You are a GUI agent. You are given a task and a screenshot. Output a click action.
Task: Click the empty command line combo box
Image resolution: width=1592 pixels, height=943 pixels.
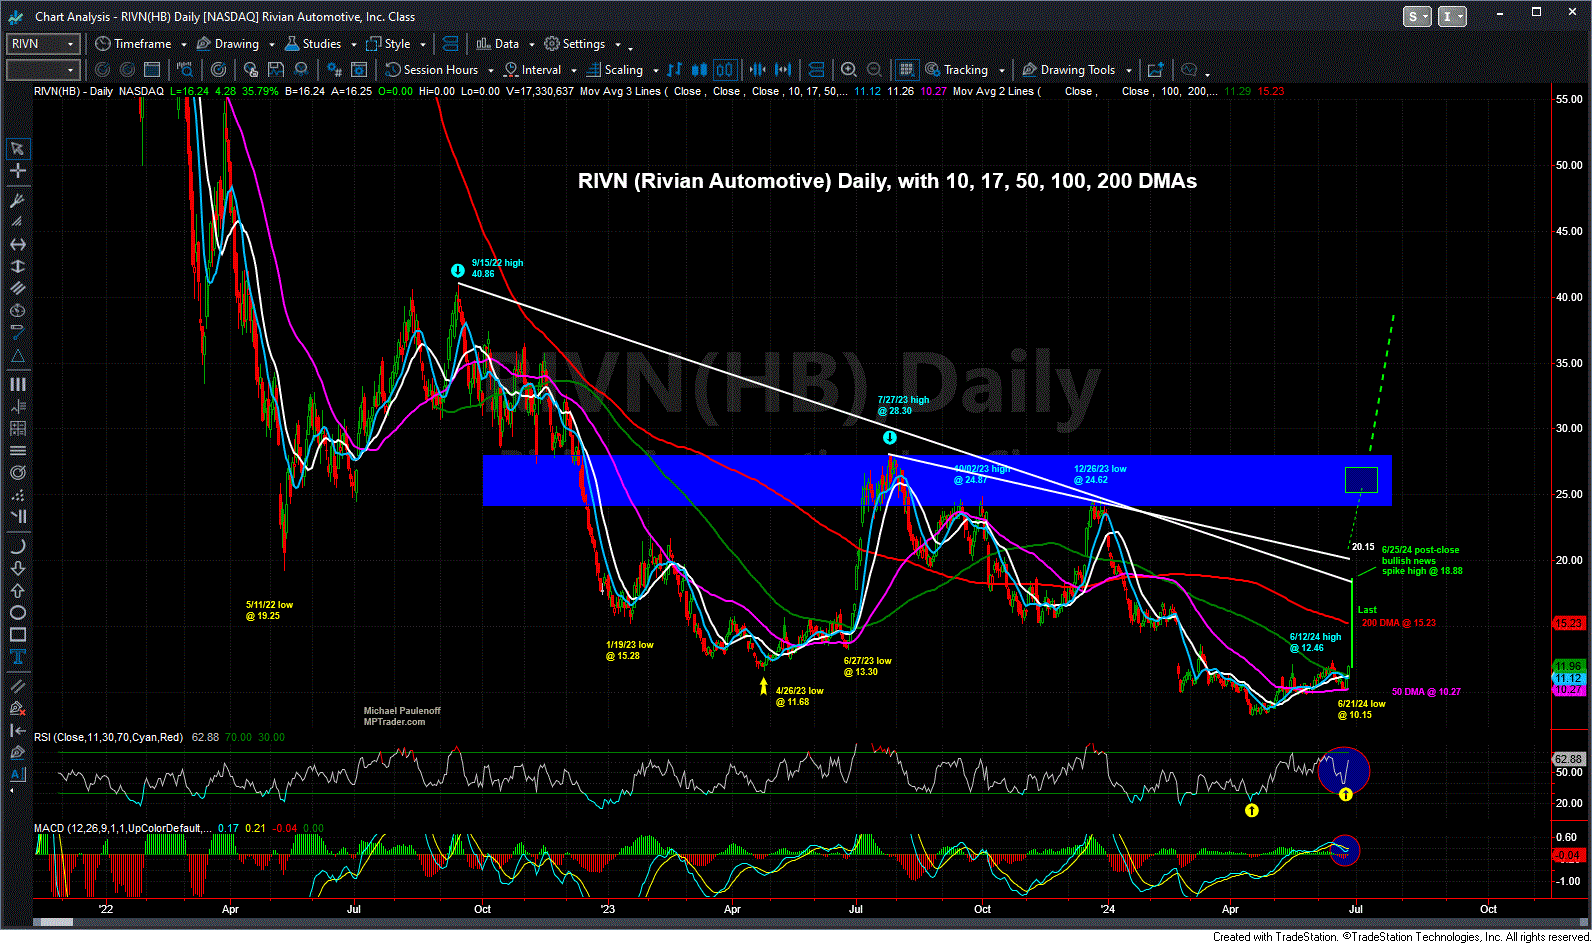coord(43,70)
